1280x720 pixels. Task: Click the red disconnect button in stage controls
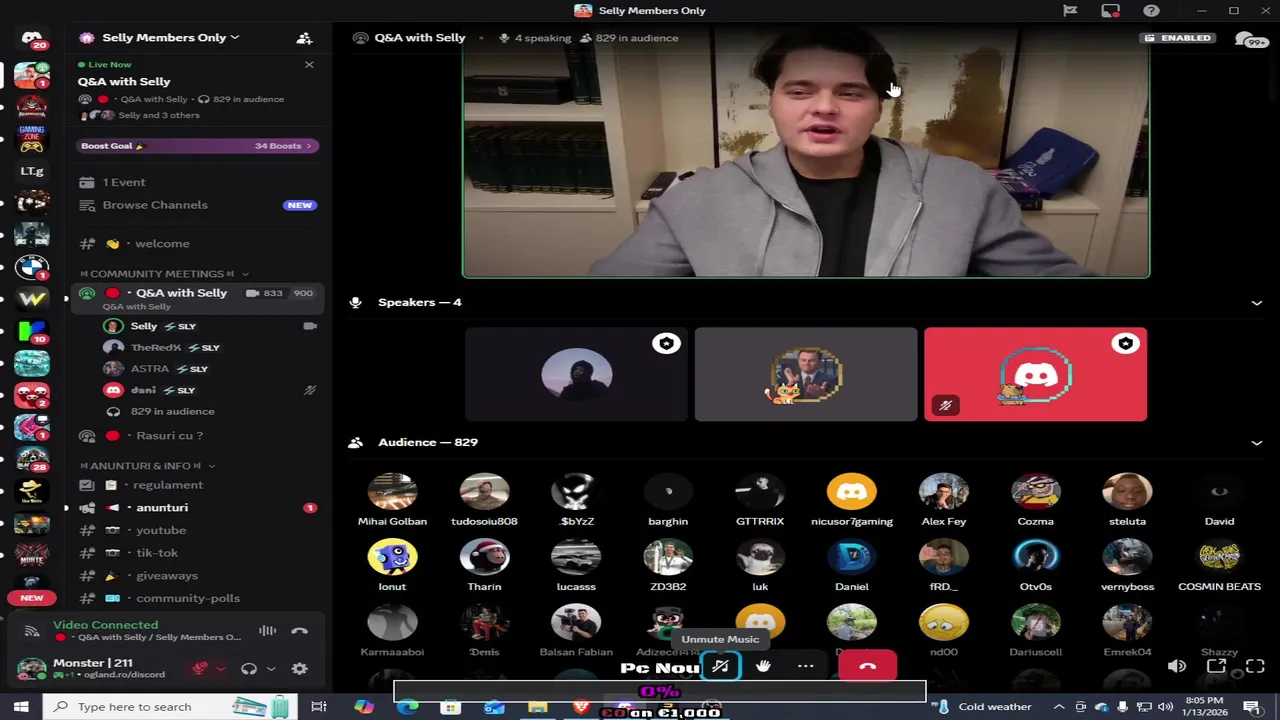click(867, 666)
